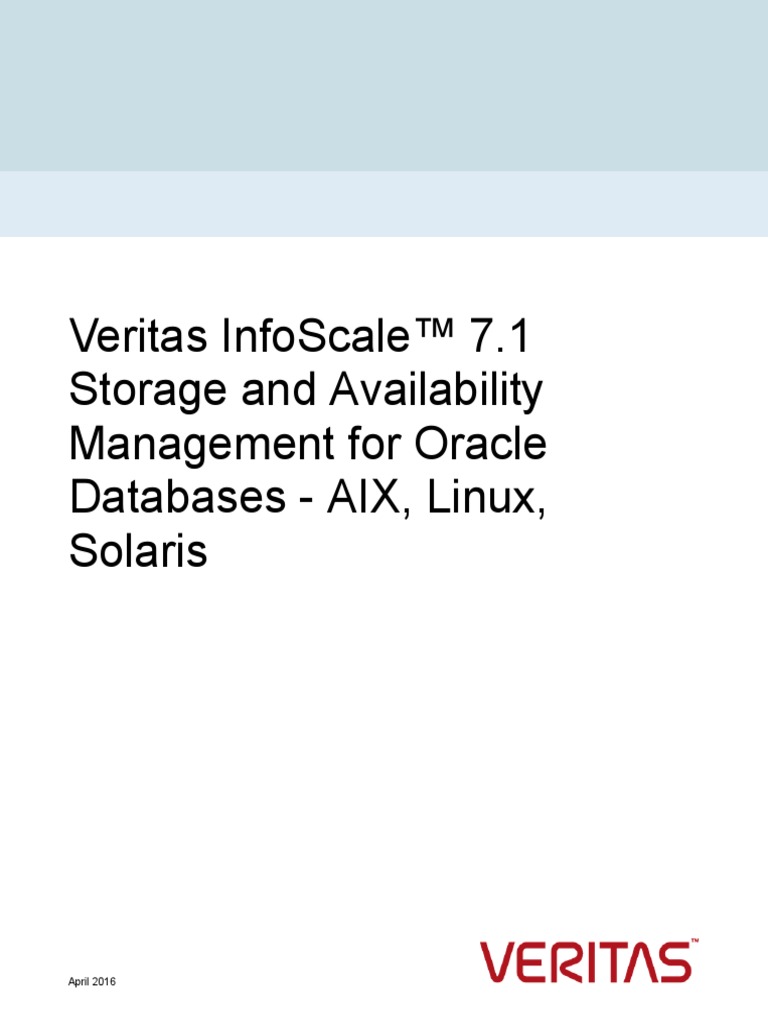Screen dimensions: 768x1024
Task: Click the word "Storage" in the title
Action: (138, 391)
